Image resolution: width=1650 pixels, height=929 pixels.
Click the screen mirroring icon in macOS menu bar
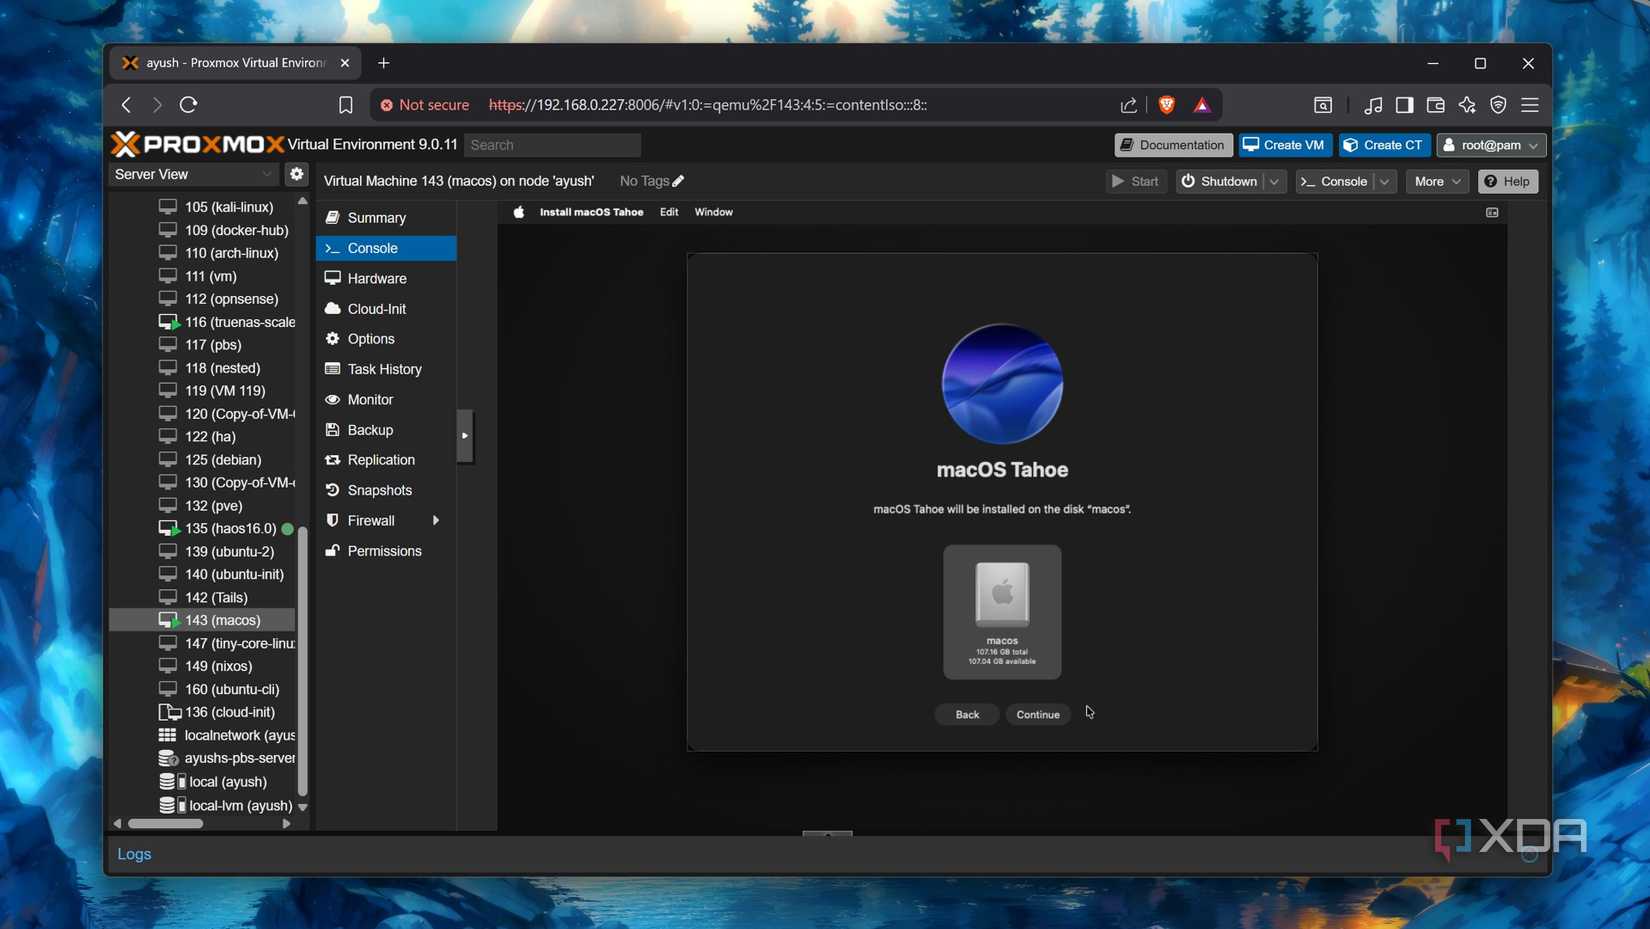(x=1492, y=212)
